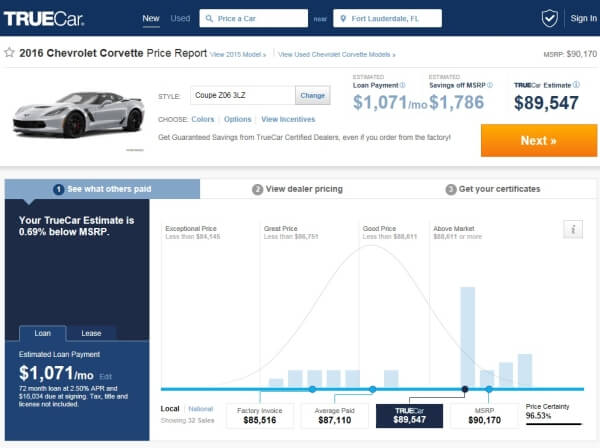600x448 pixels.
Task: Switch to National data
Action: [x=201, y=409]
